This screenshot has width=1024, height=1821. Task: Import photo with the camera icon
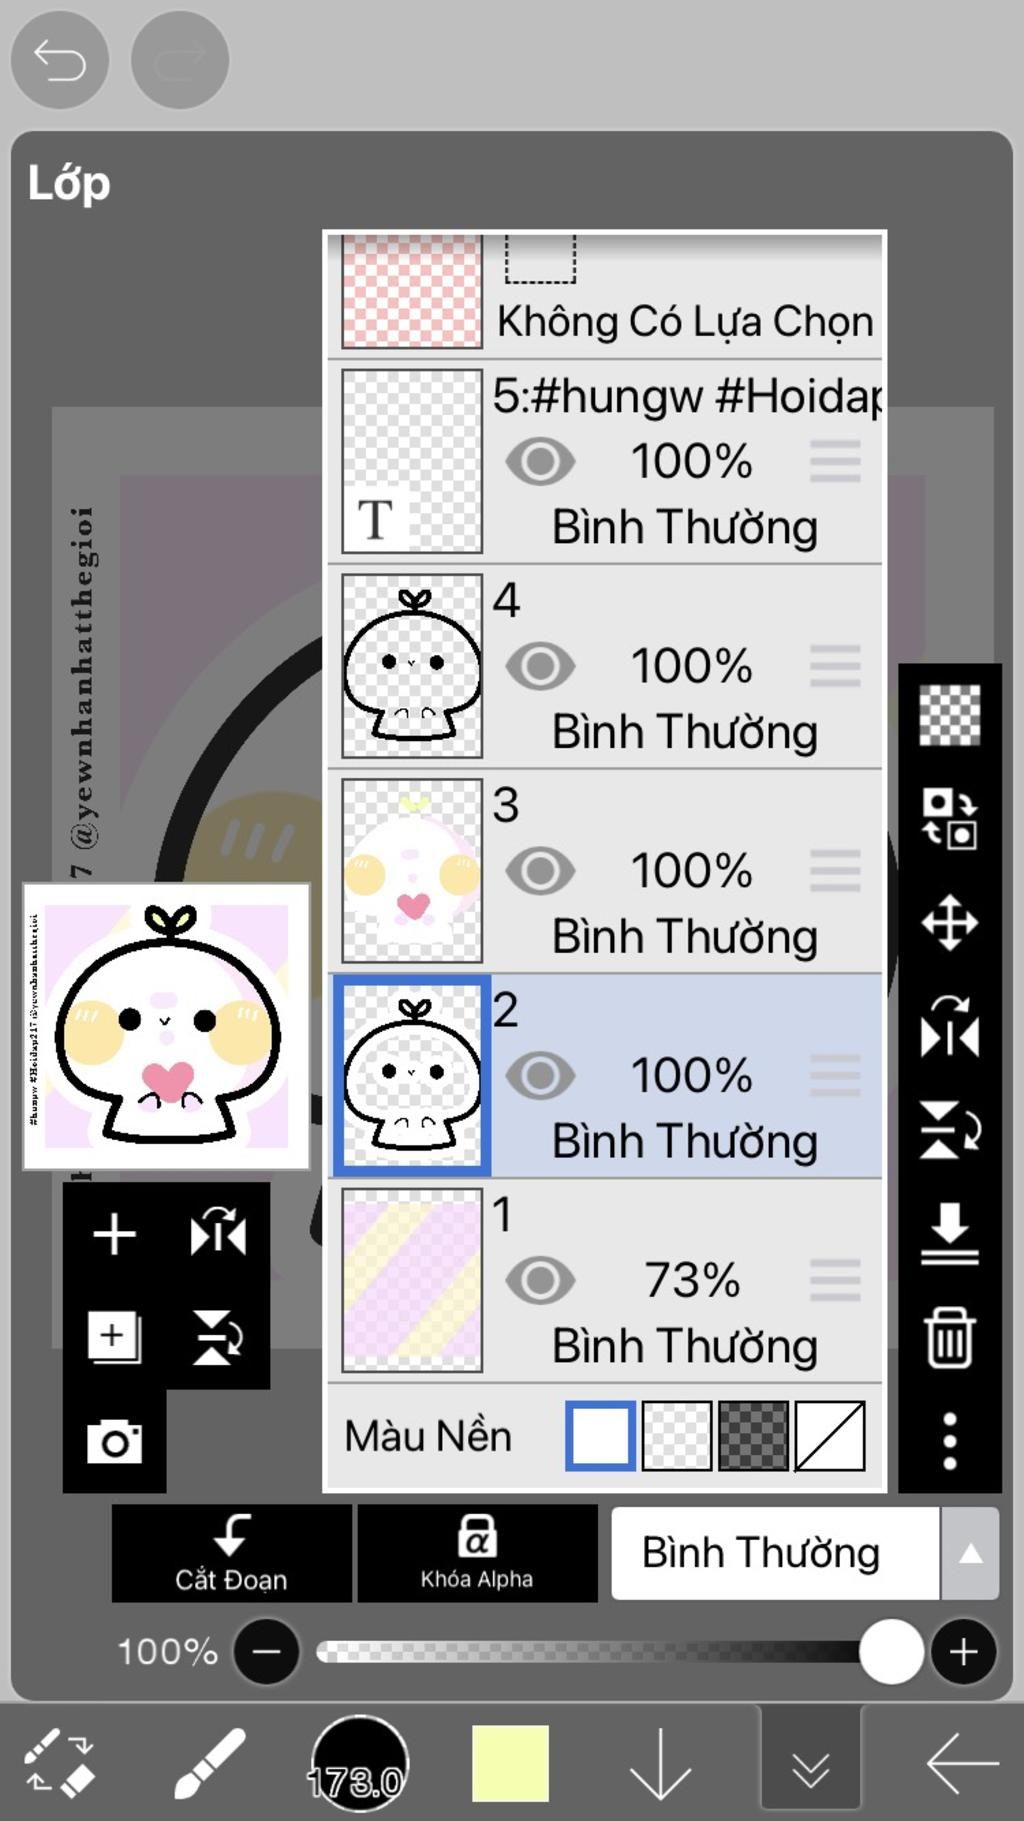pos(114,1441)
